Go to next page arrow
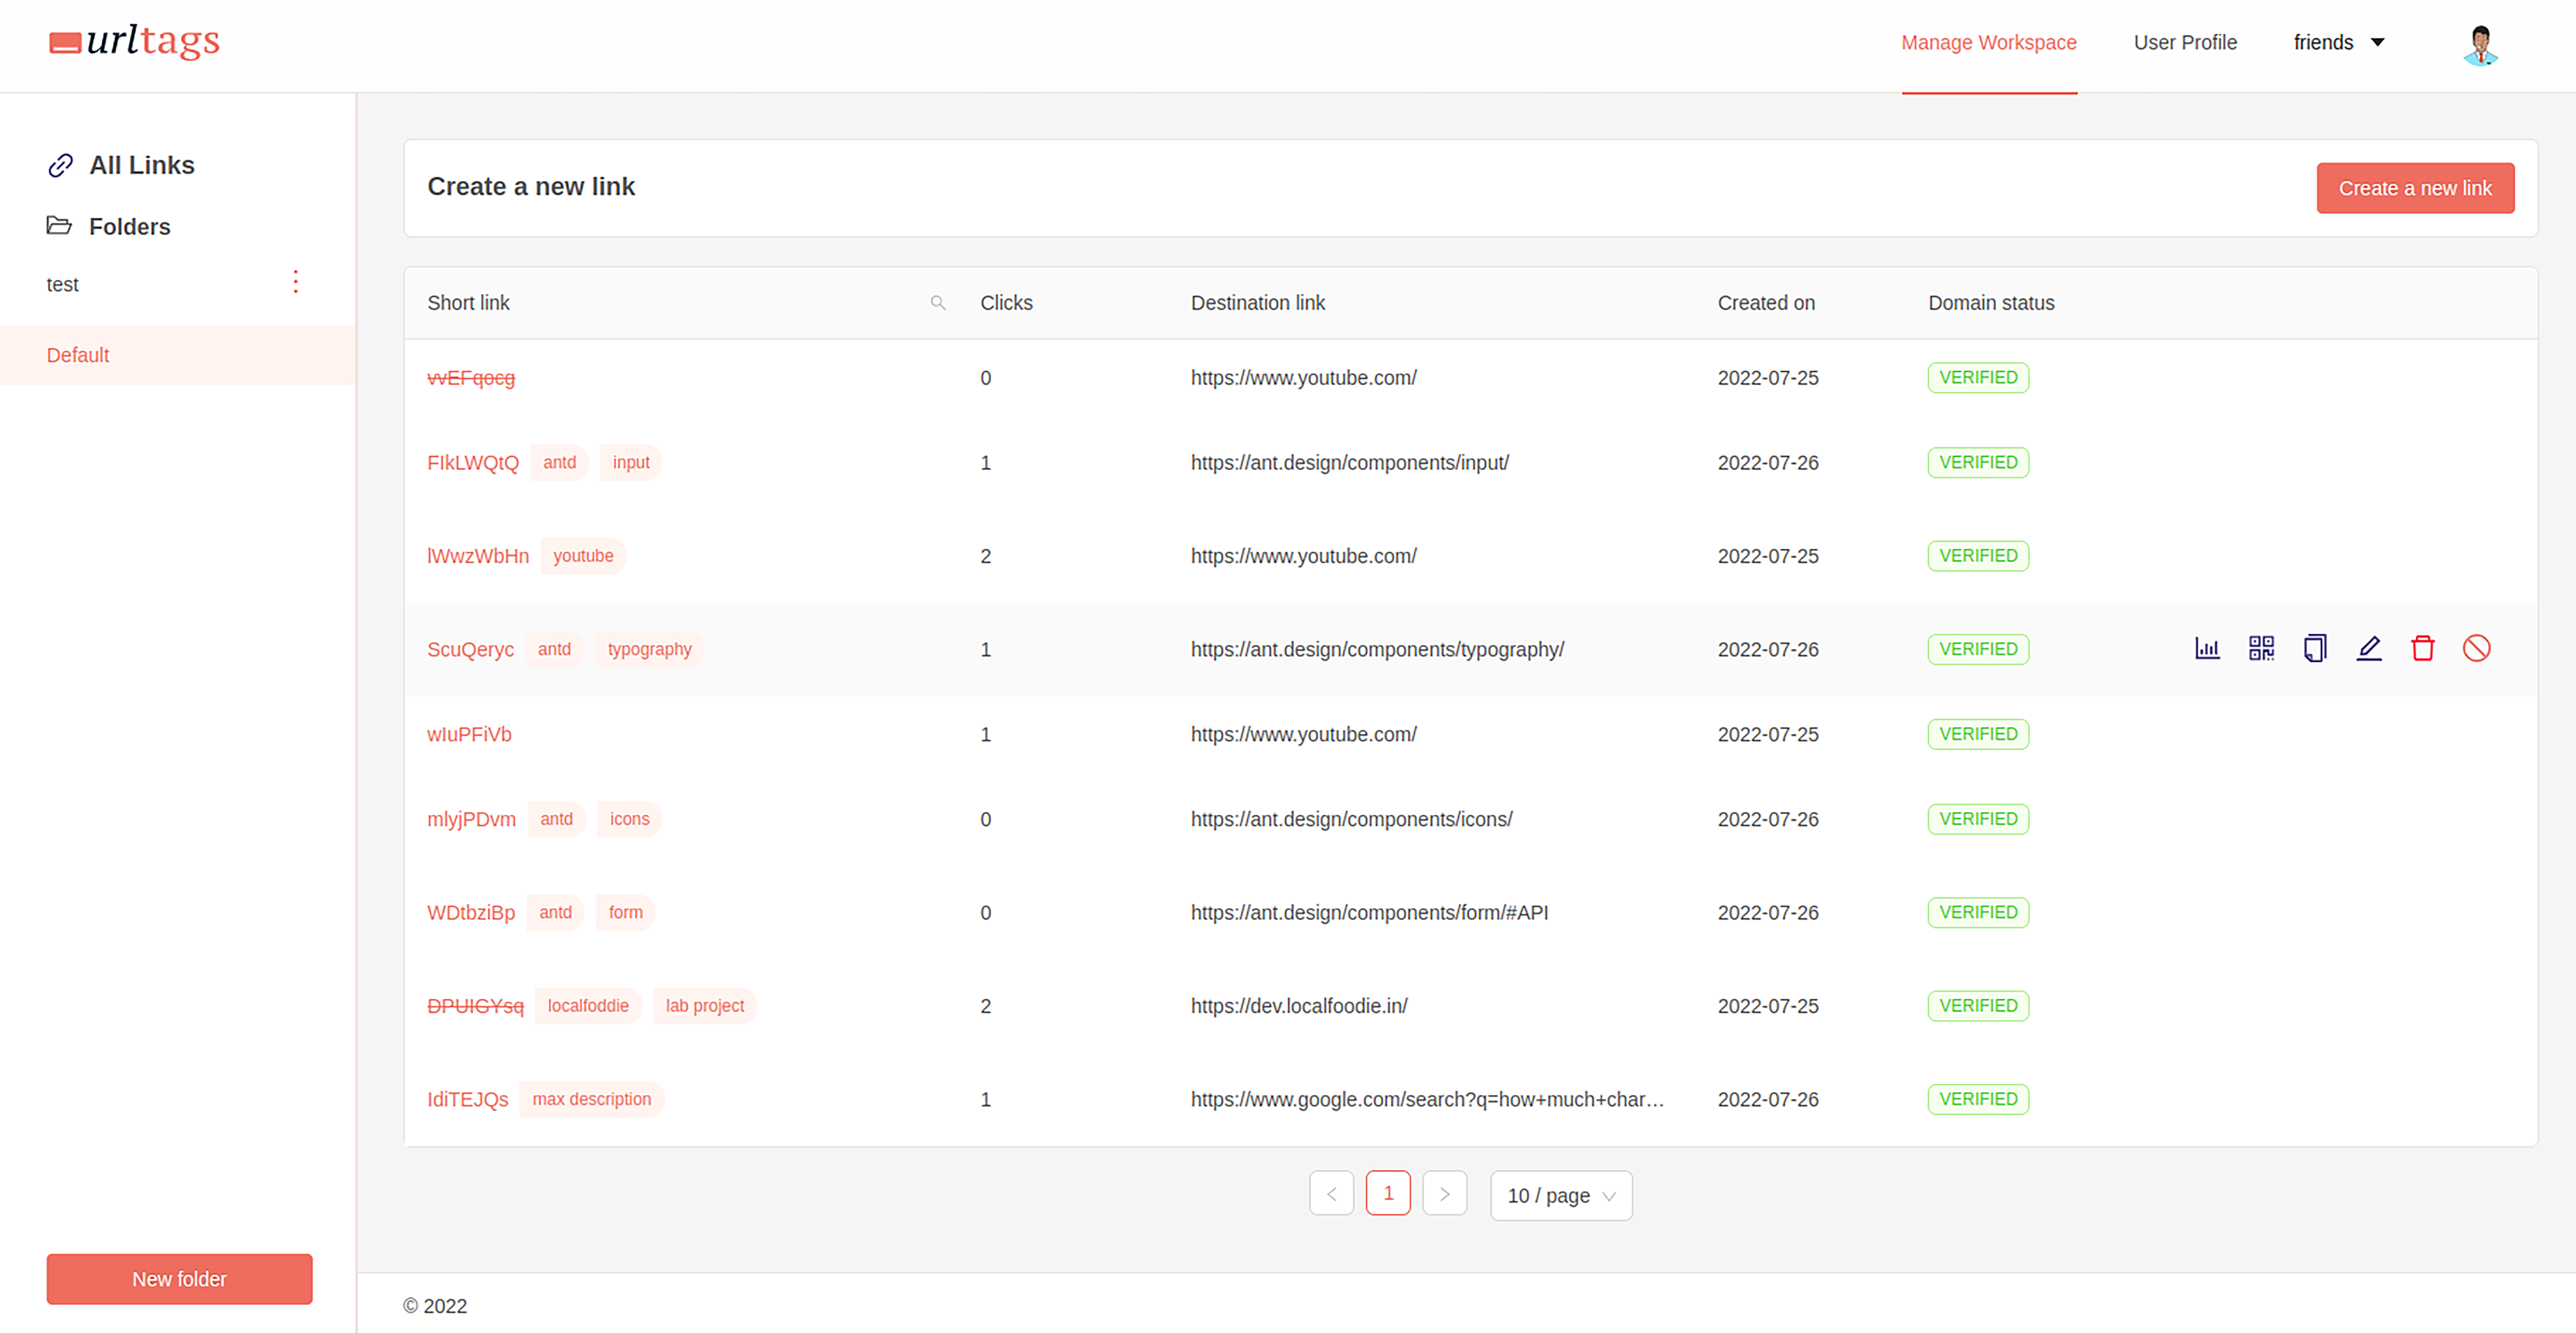Screen dimensions: 2576x1333 [1445, 1193]
